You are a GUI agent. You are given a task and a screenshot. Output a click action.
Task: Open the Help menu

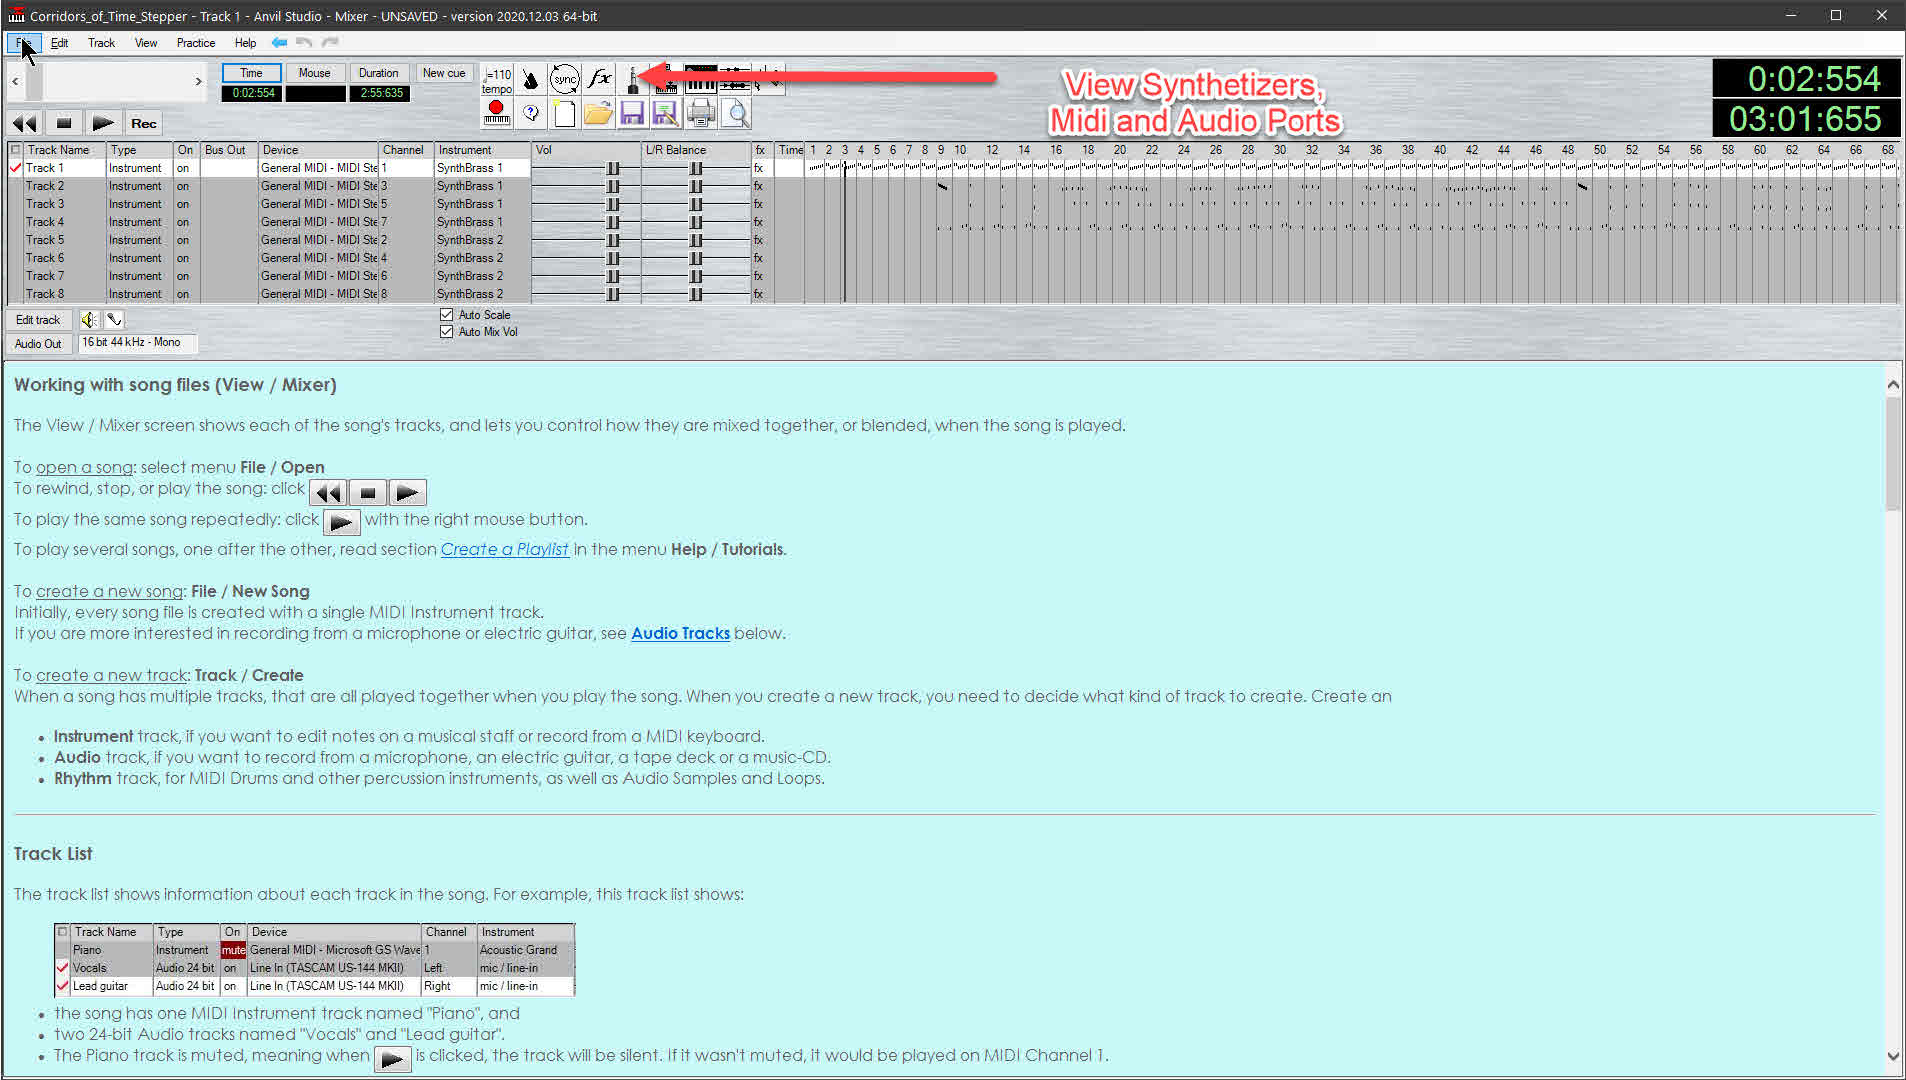tap(245, 43)
